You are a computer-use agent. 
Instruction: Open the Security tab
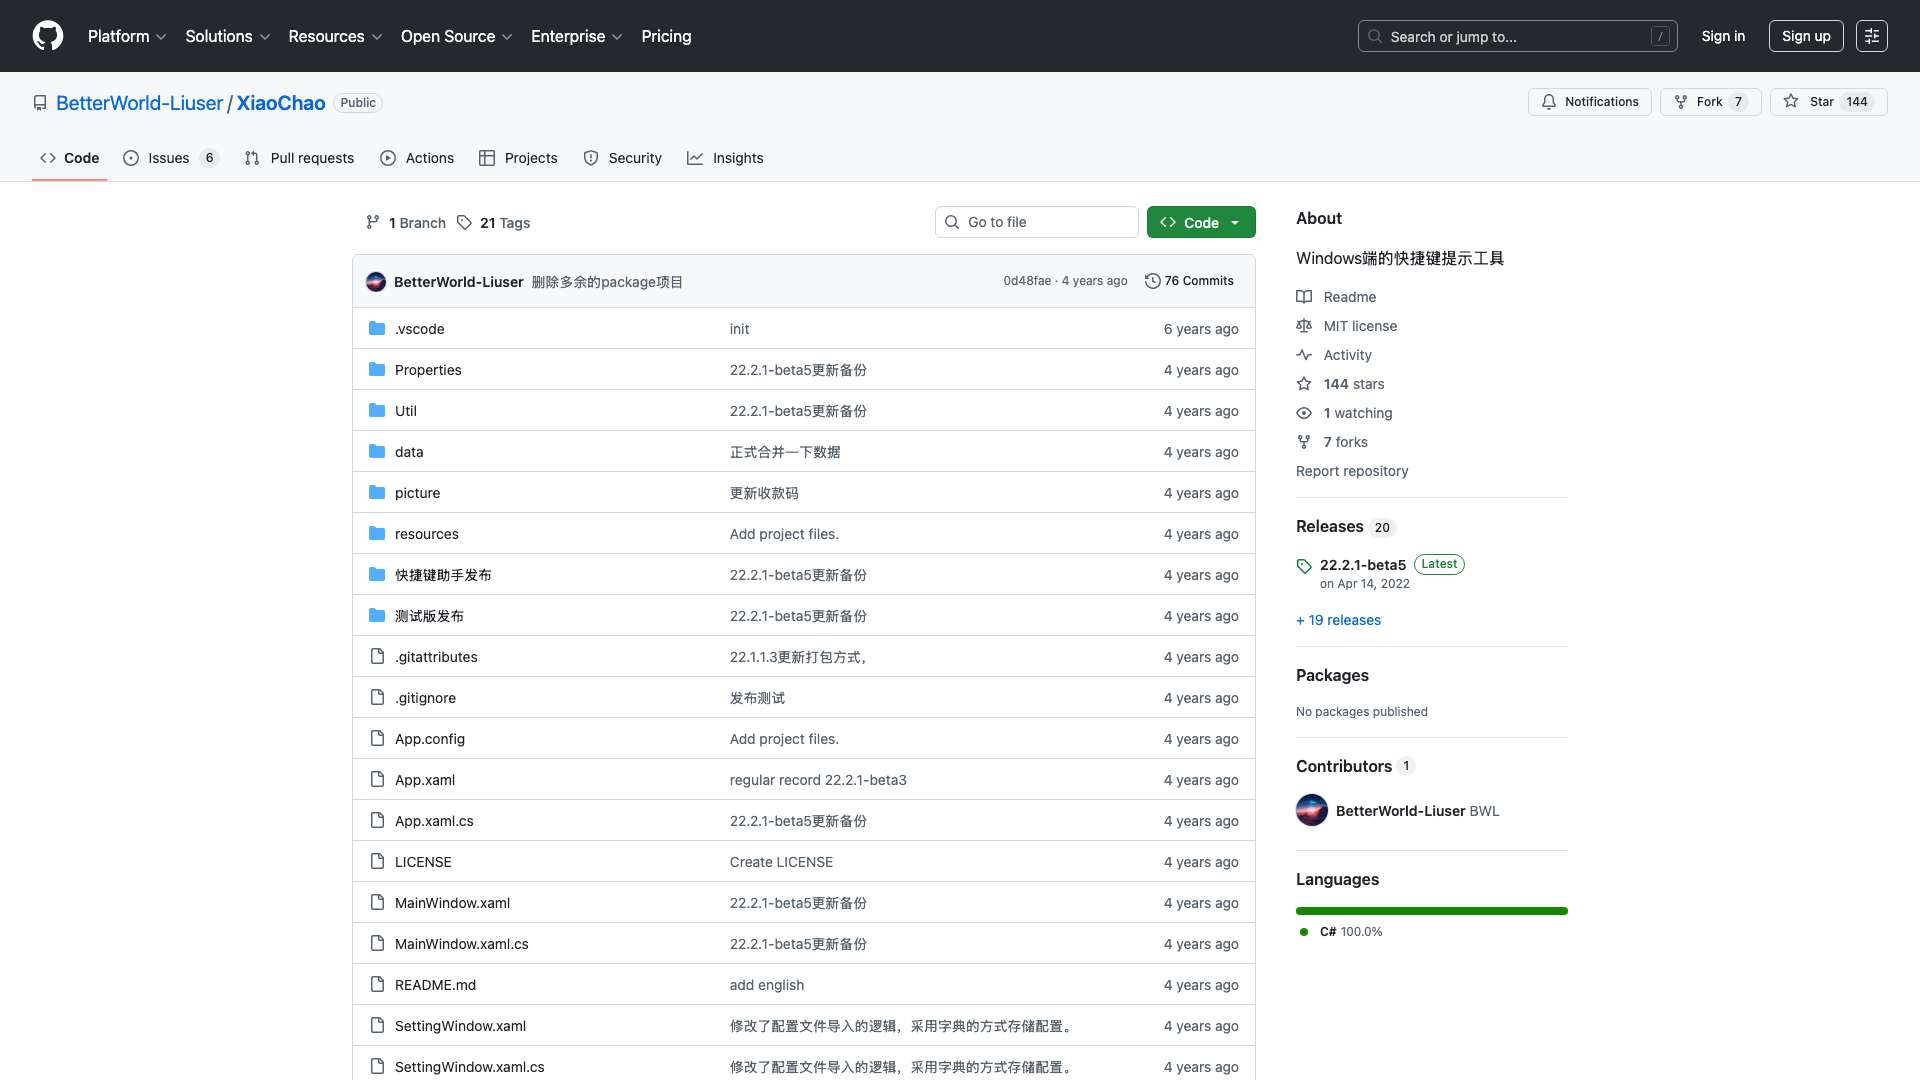622,158
